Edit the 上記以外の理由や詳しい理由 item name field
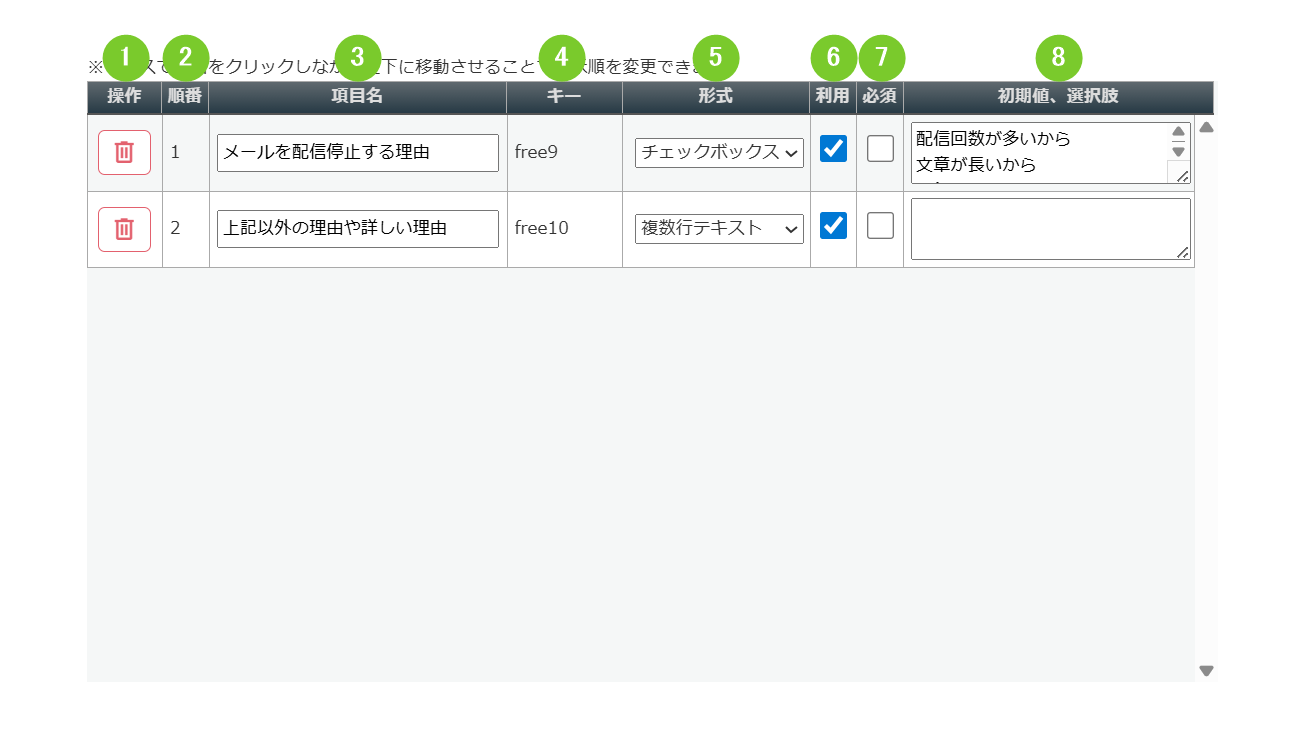Viewport: 1300px width, 750px height. [358, 229]
